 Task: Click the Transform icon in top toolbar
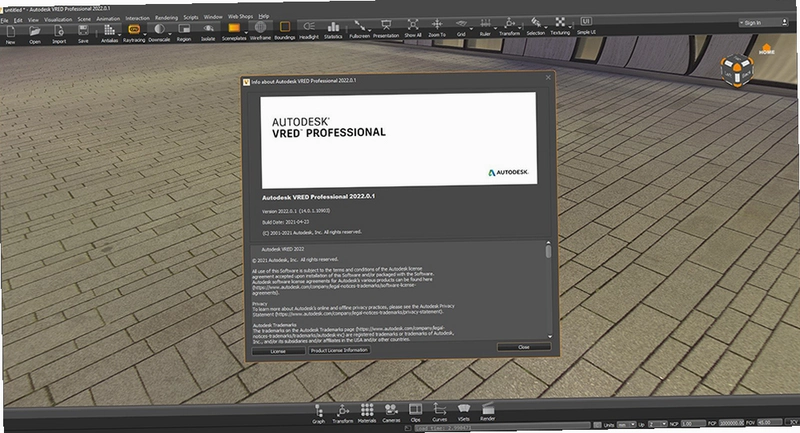(509, 25)
